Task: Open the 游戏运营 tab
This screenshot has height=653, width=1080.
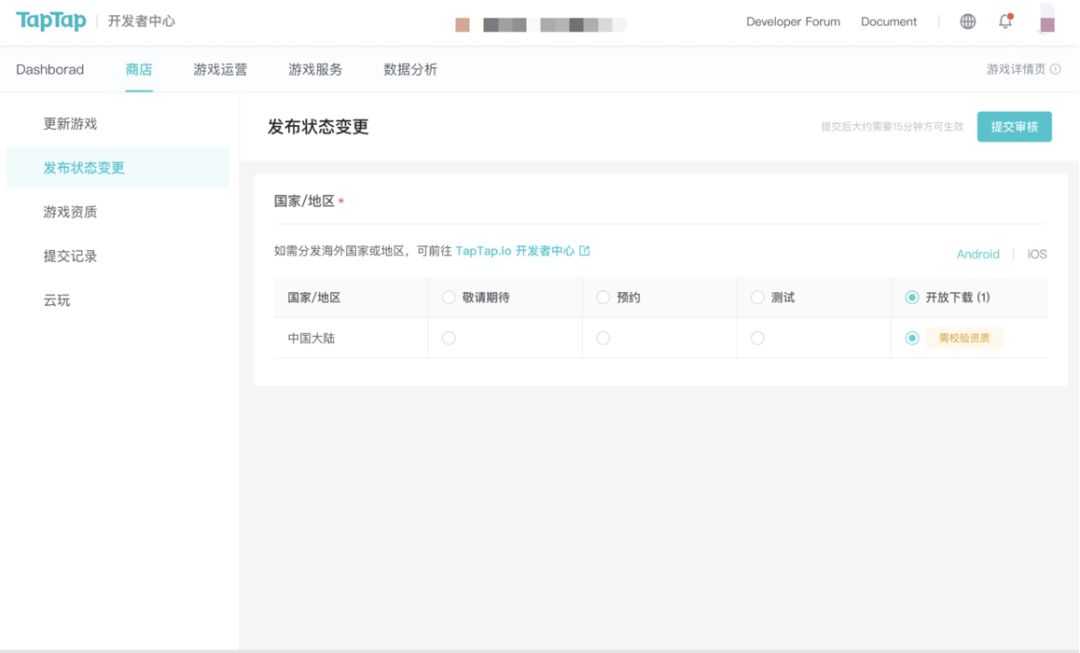Action: click(220, 70)
